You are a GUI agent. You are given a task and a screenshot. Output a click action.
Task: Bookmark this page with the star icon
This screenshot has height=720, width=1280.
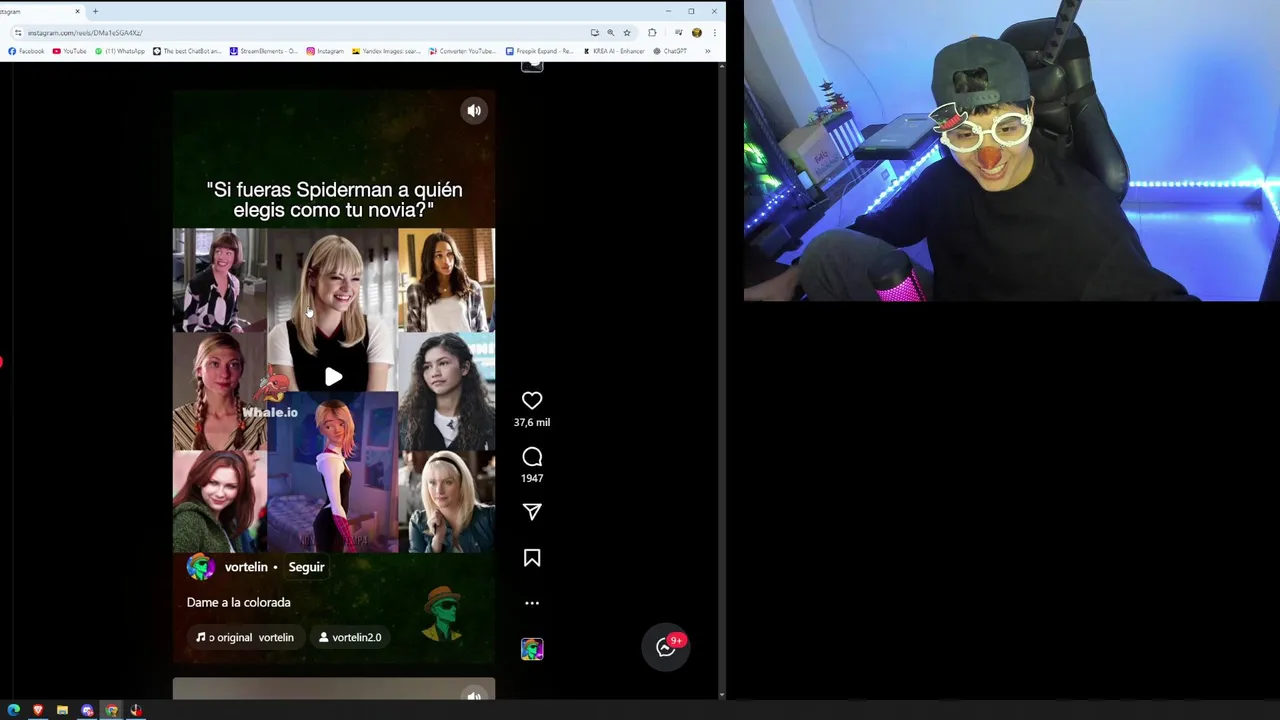[x=627, y=33]
